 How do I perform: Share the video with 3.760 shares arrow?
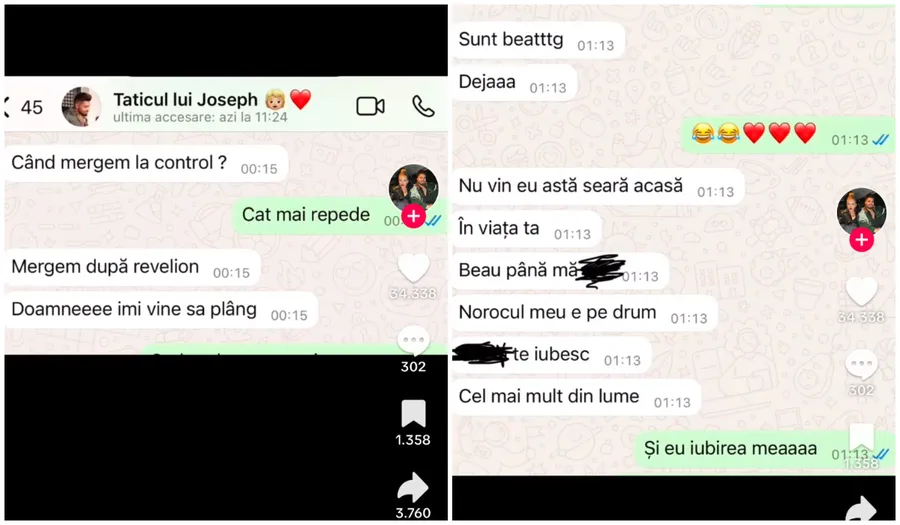(413, 488)
